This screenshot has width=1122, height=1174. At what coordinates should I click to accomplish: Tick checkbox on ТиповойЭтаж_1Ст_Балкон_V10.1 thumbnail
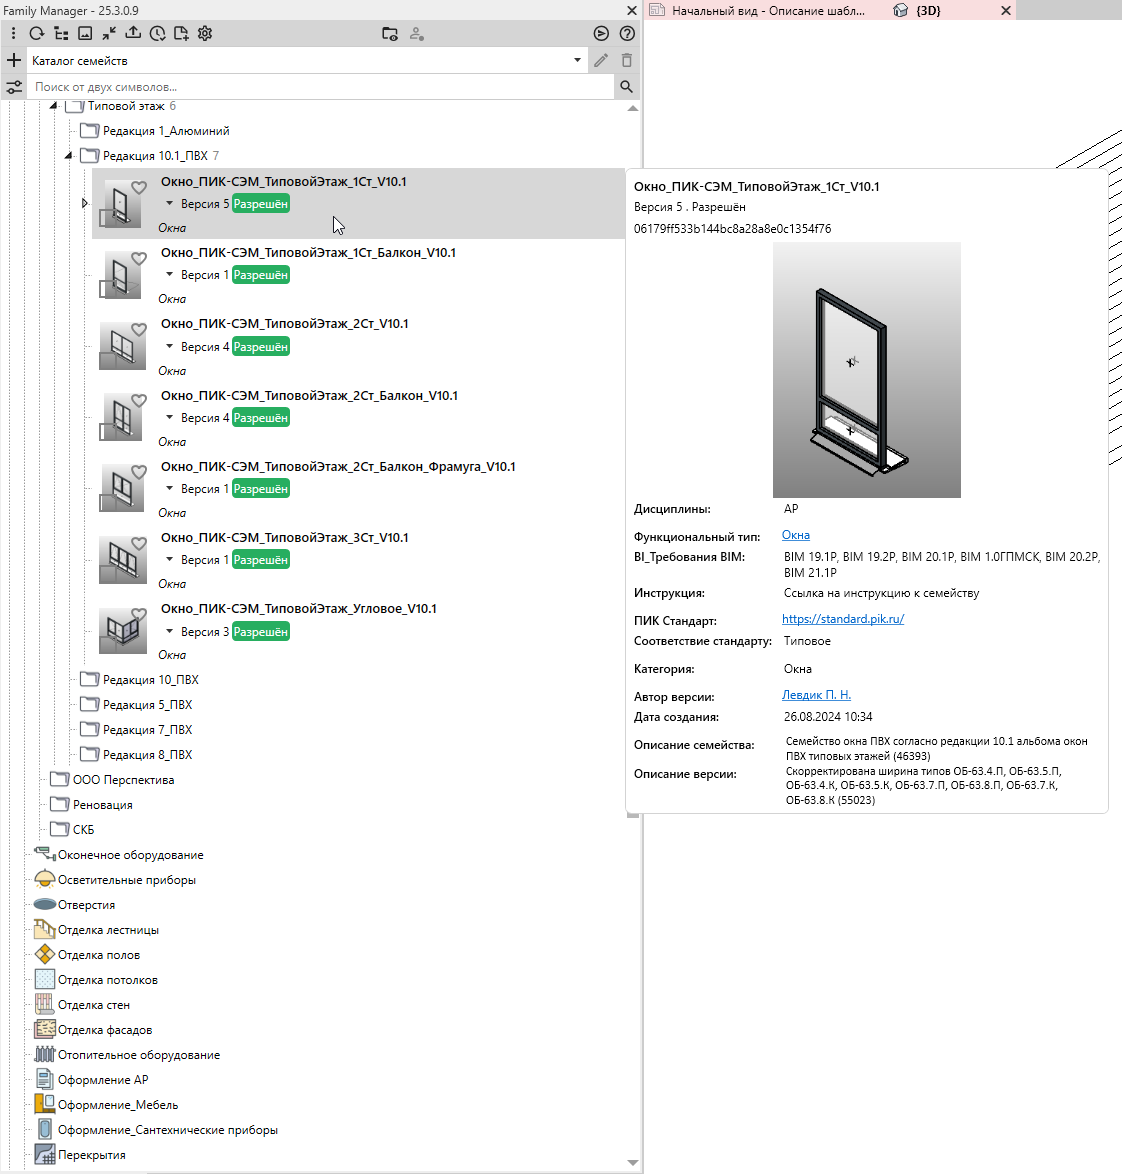[106, 290]
